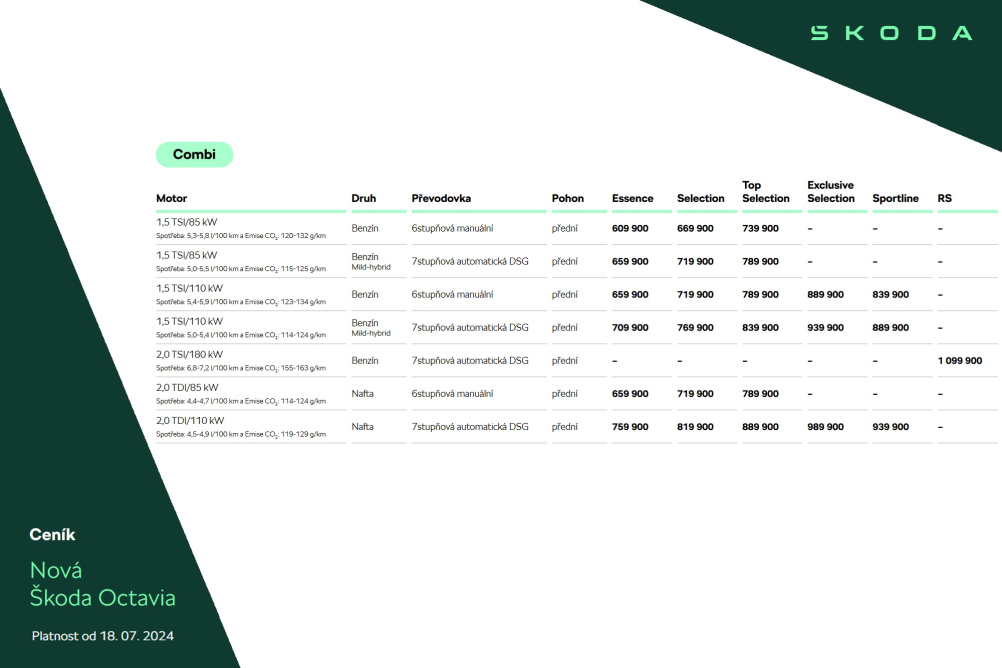Select the price 819 900
This screenshot has height=668, width=1002.
(695, 426)
